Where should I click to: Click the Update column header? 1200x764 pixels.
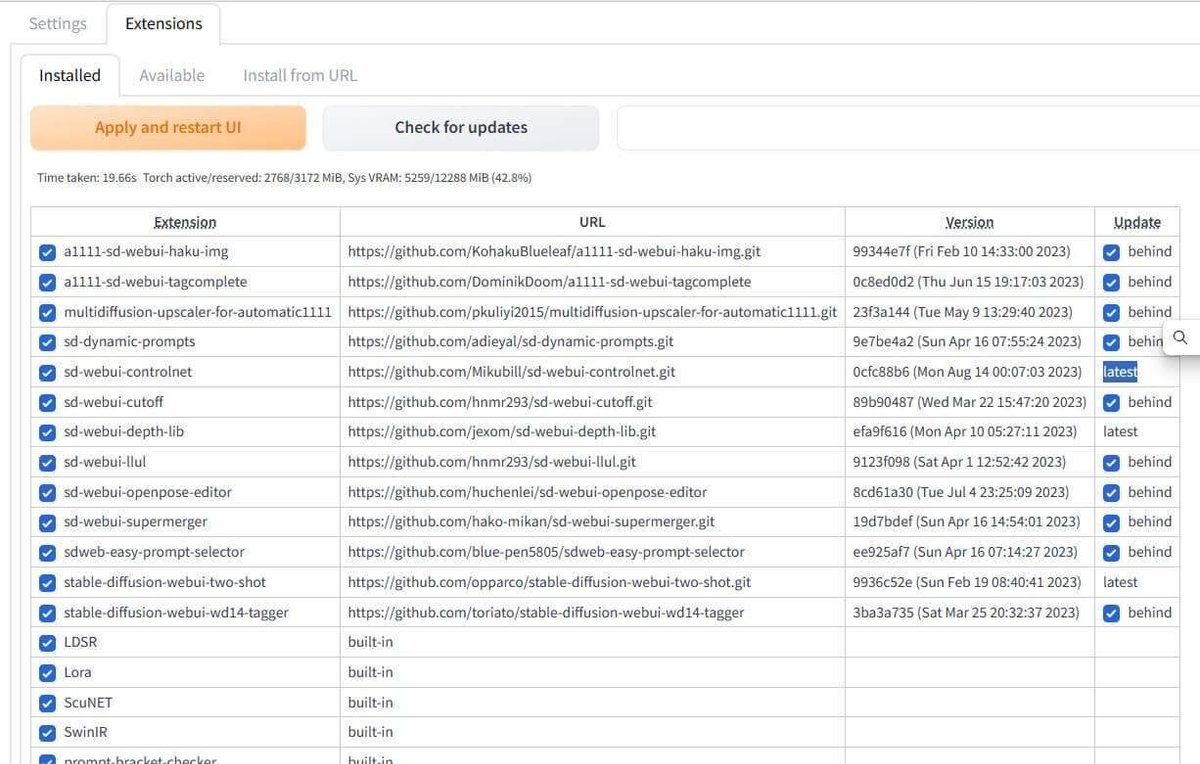point(1137,222)
